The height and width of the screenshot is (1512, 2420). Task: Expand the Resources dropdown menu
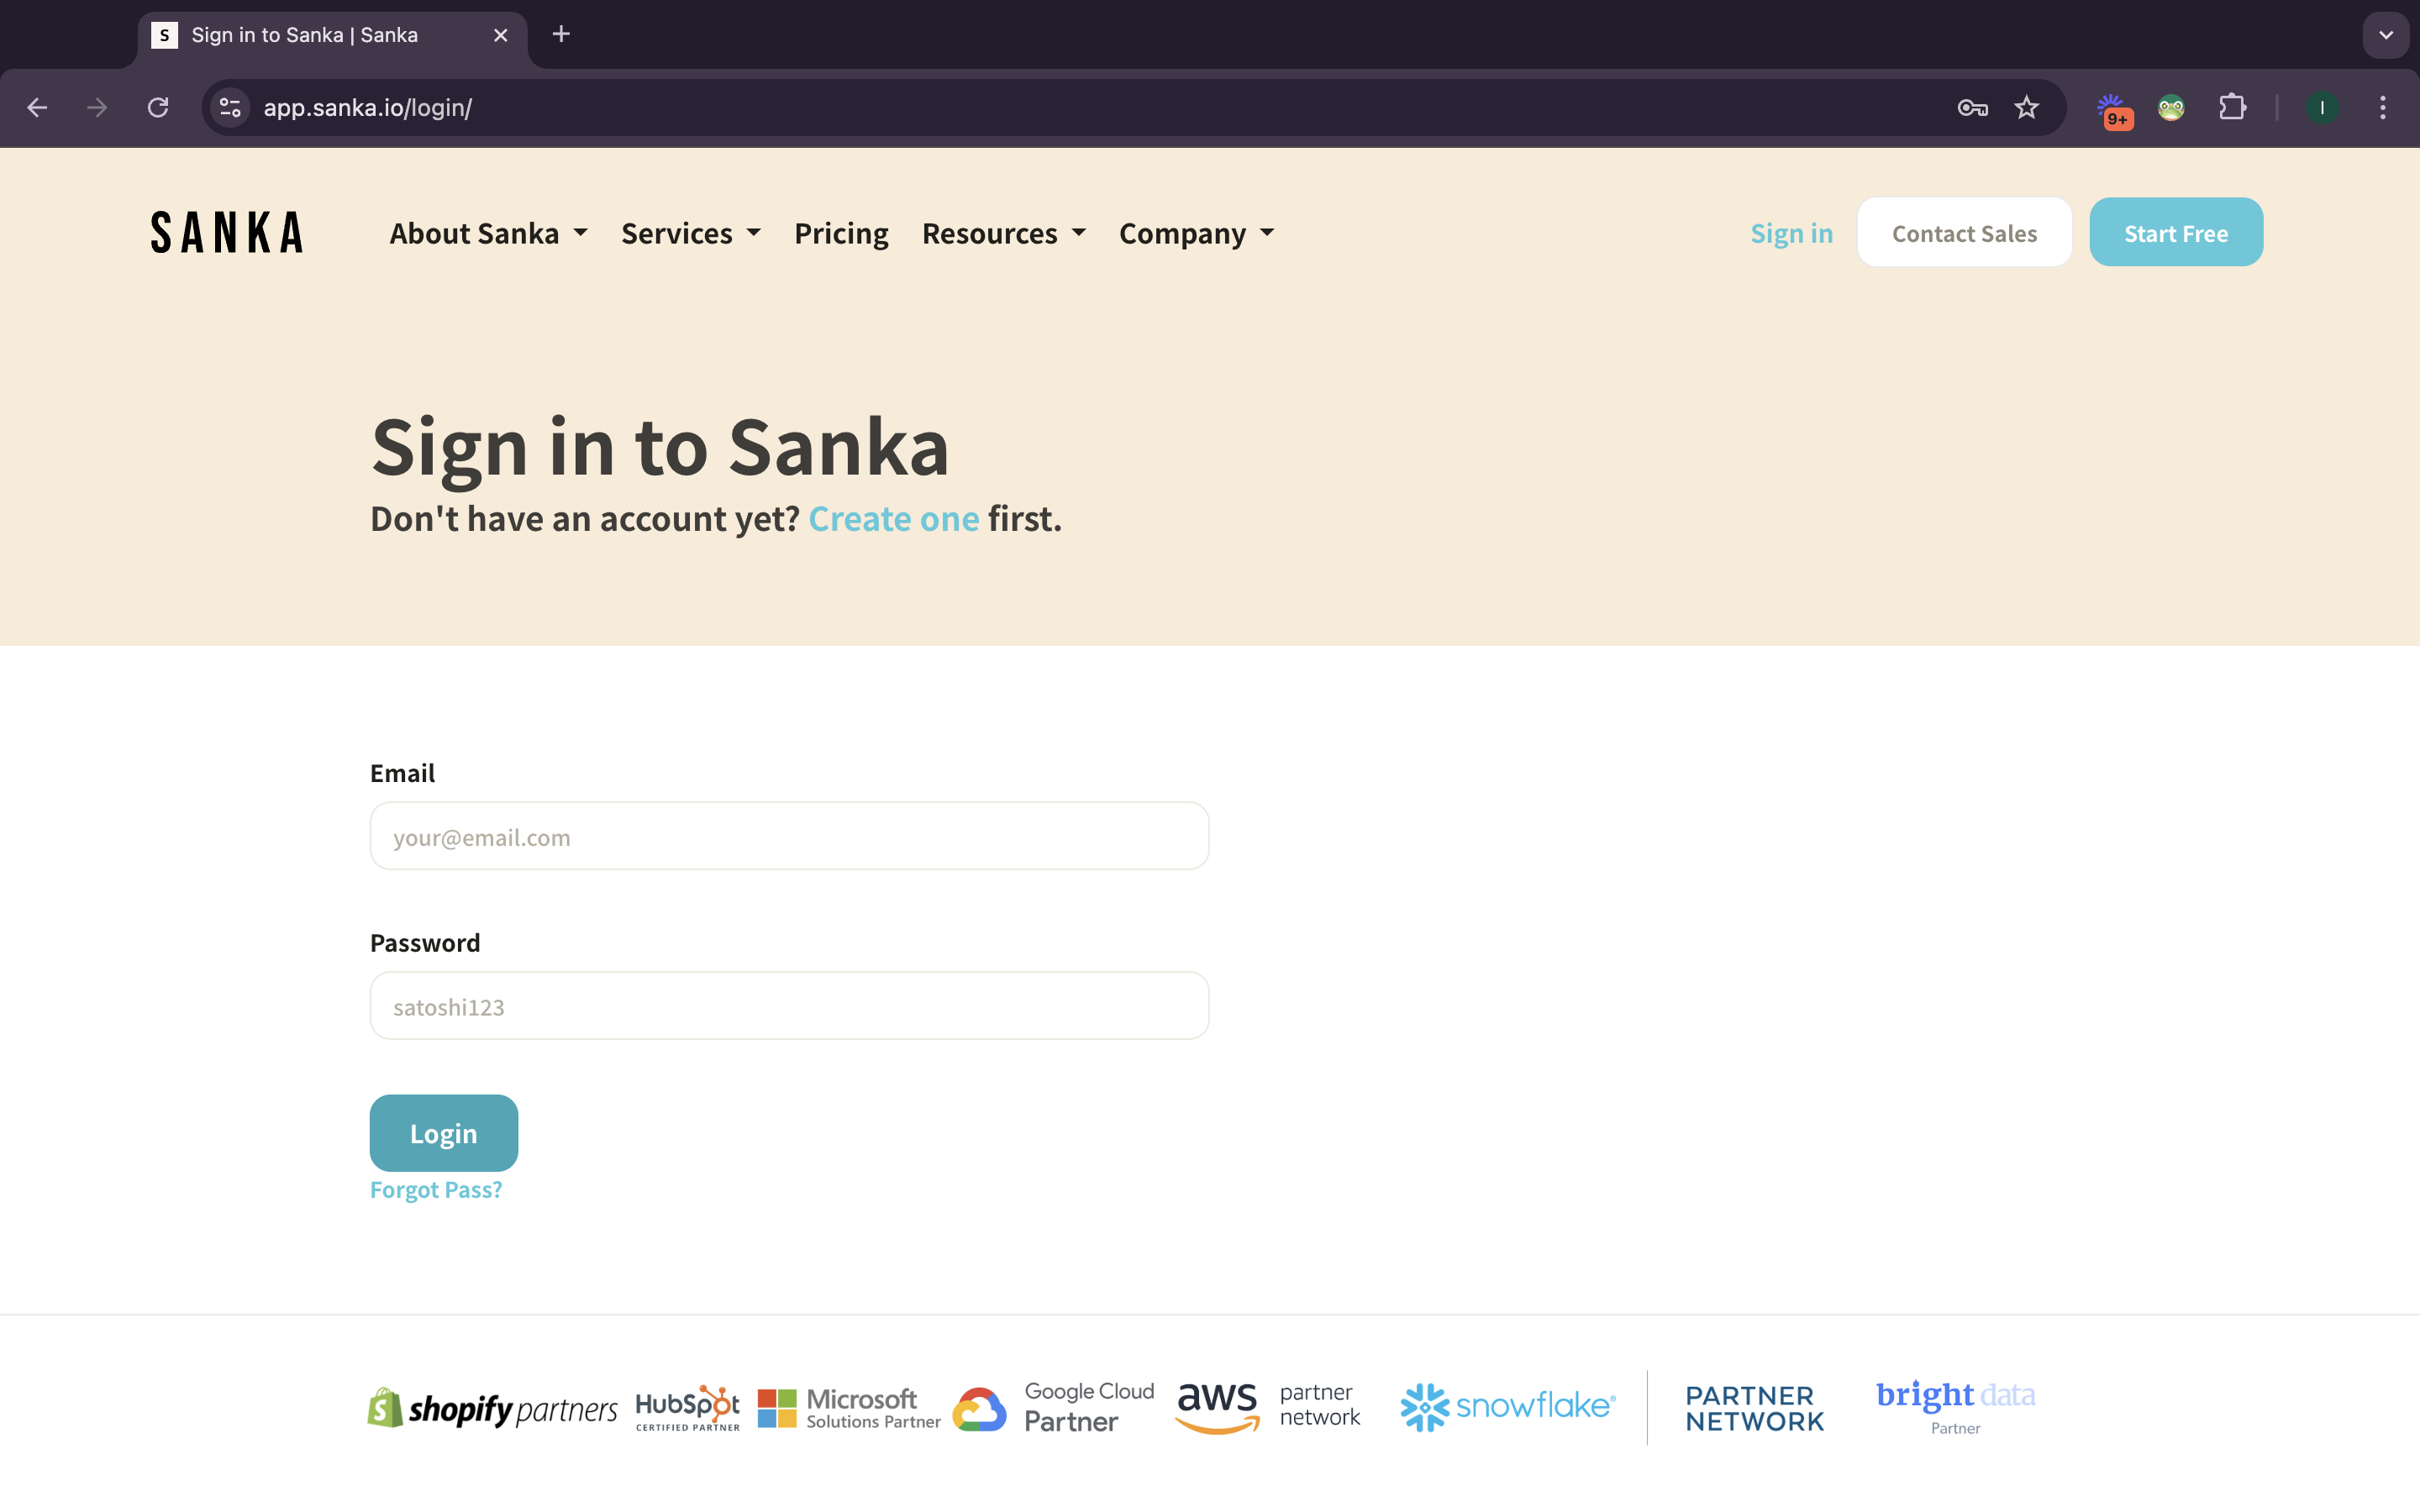coord(1003,233)
